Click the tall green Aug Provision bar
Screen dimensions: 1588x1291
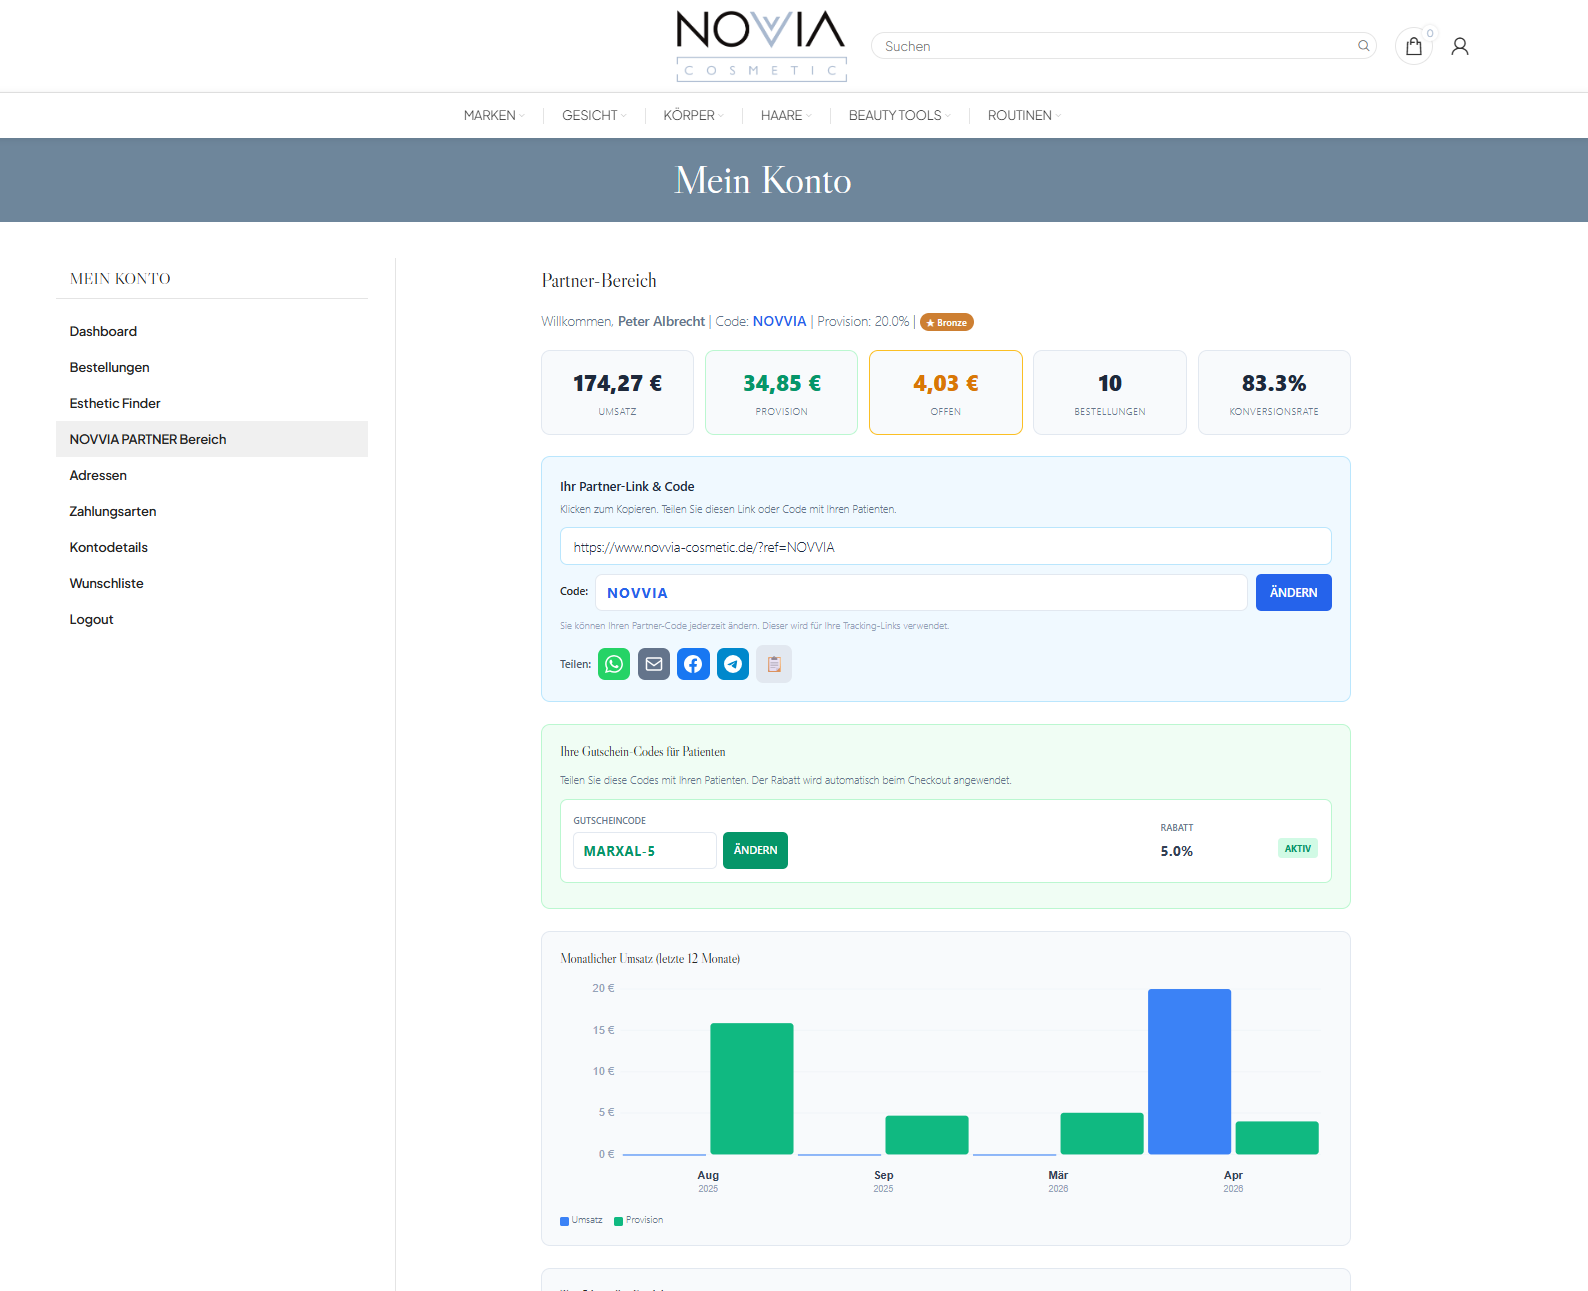tap(752, 1088)
